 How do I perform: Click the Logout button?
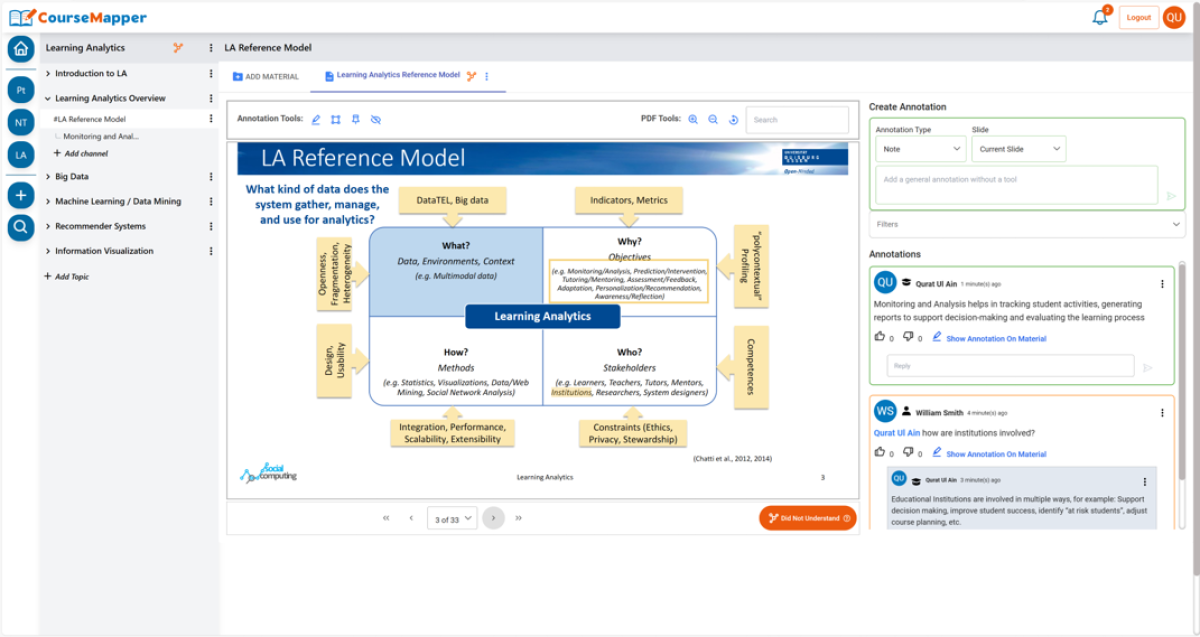(x=1138, y=18)
